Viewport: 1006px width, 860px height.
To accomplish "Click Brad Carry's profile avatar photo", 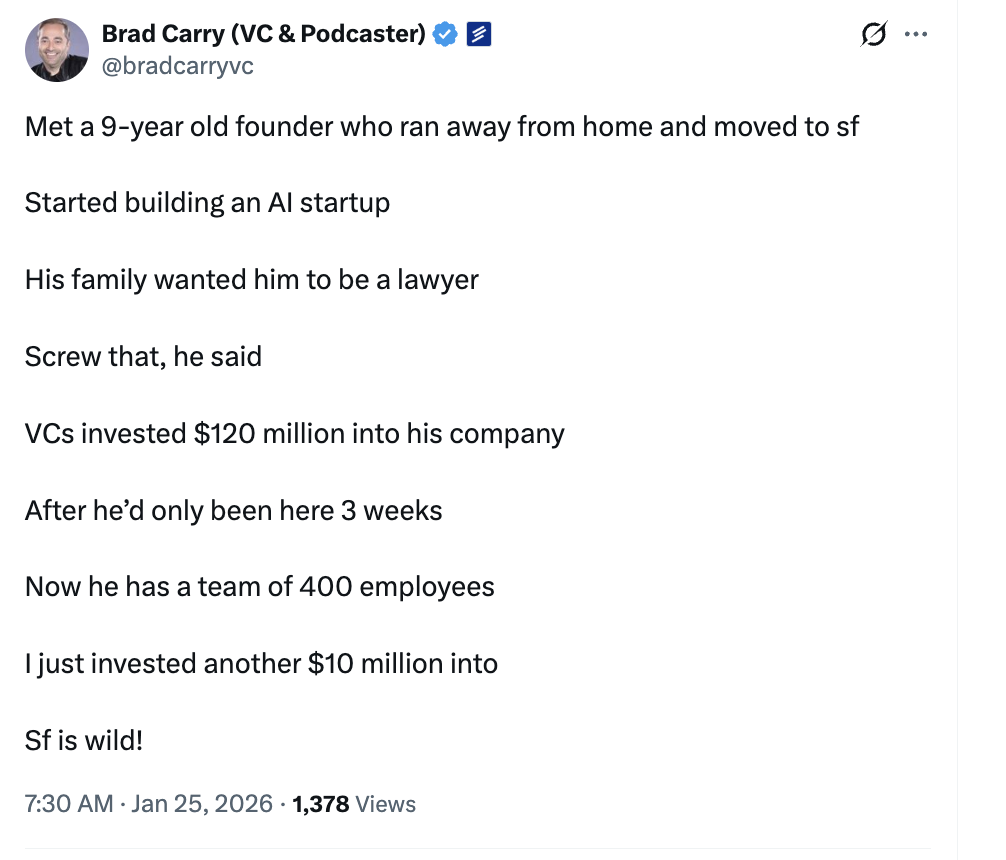I will (x=58, y=49).
